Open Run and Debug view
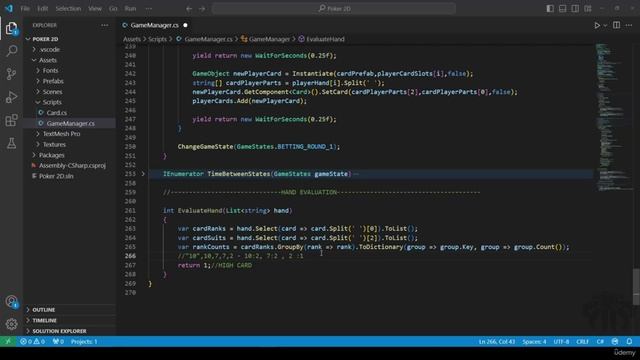Screen dimensions: 640x360 (x=11, y=97)
